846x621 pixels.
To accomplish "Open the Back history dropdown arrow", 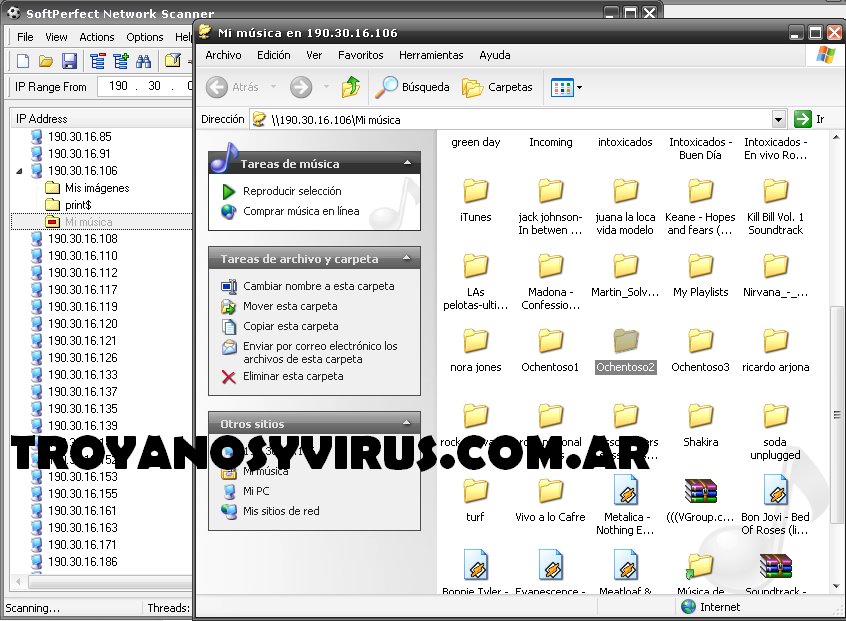I will [x=274, y=86].
